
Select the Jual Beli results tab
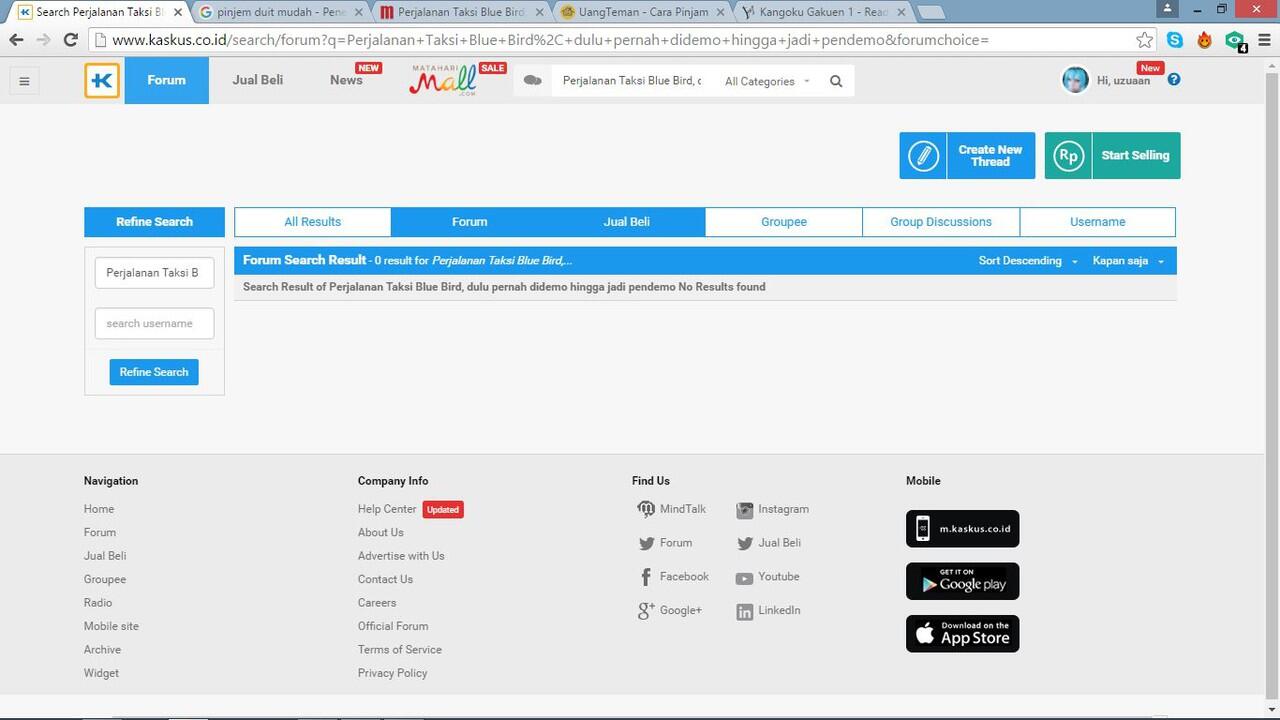click(x=627, y=222)
